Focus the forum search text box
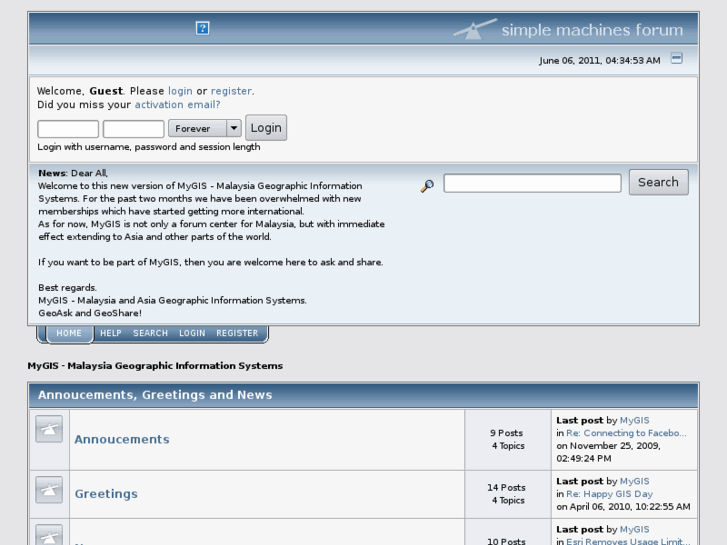 click(532, 183)
